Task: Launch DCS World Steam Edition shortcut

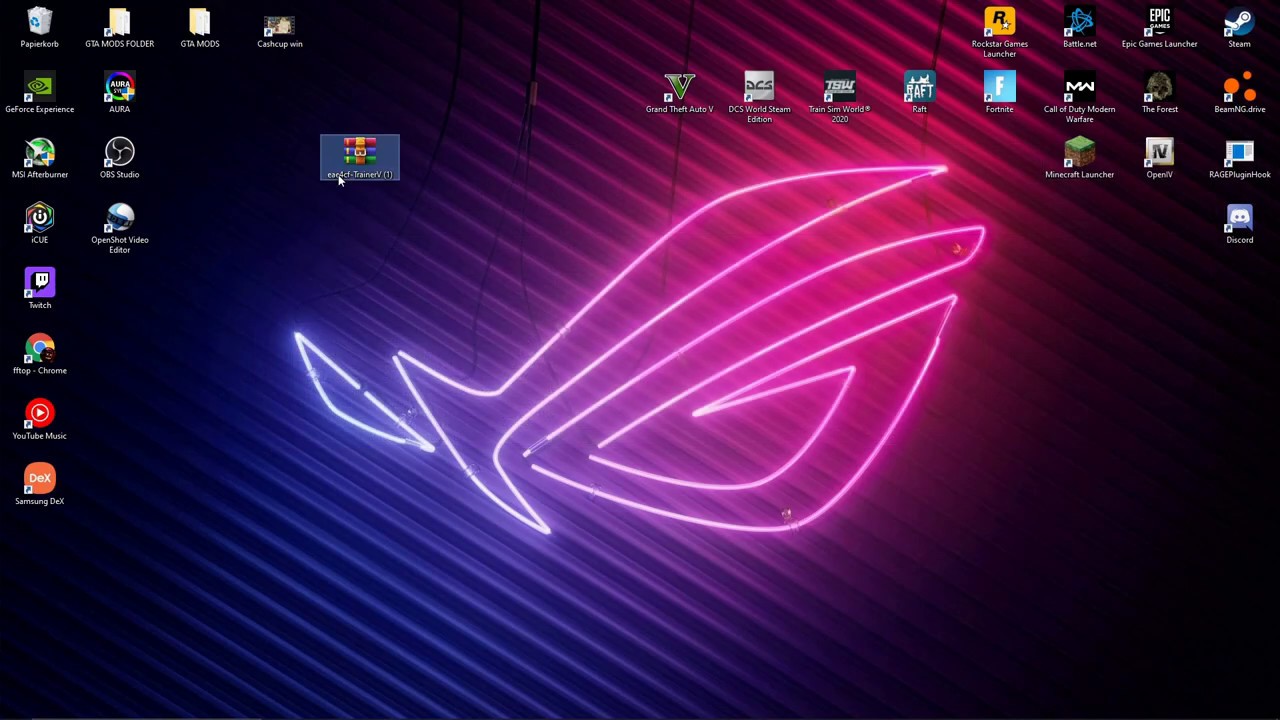Action: pos(759,97)
